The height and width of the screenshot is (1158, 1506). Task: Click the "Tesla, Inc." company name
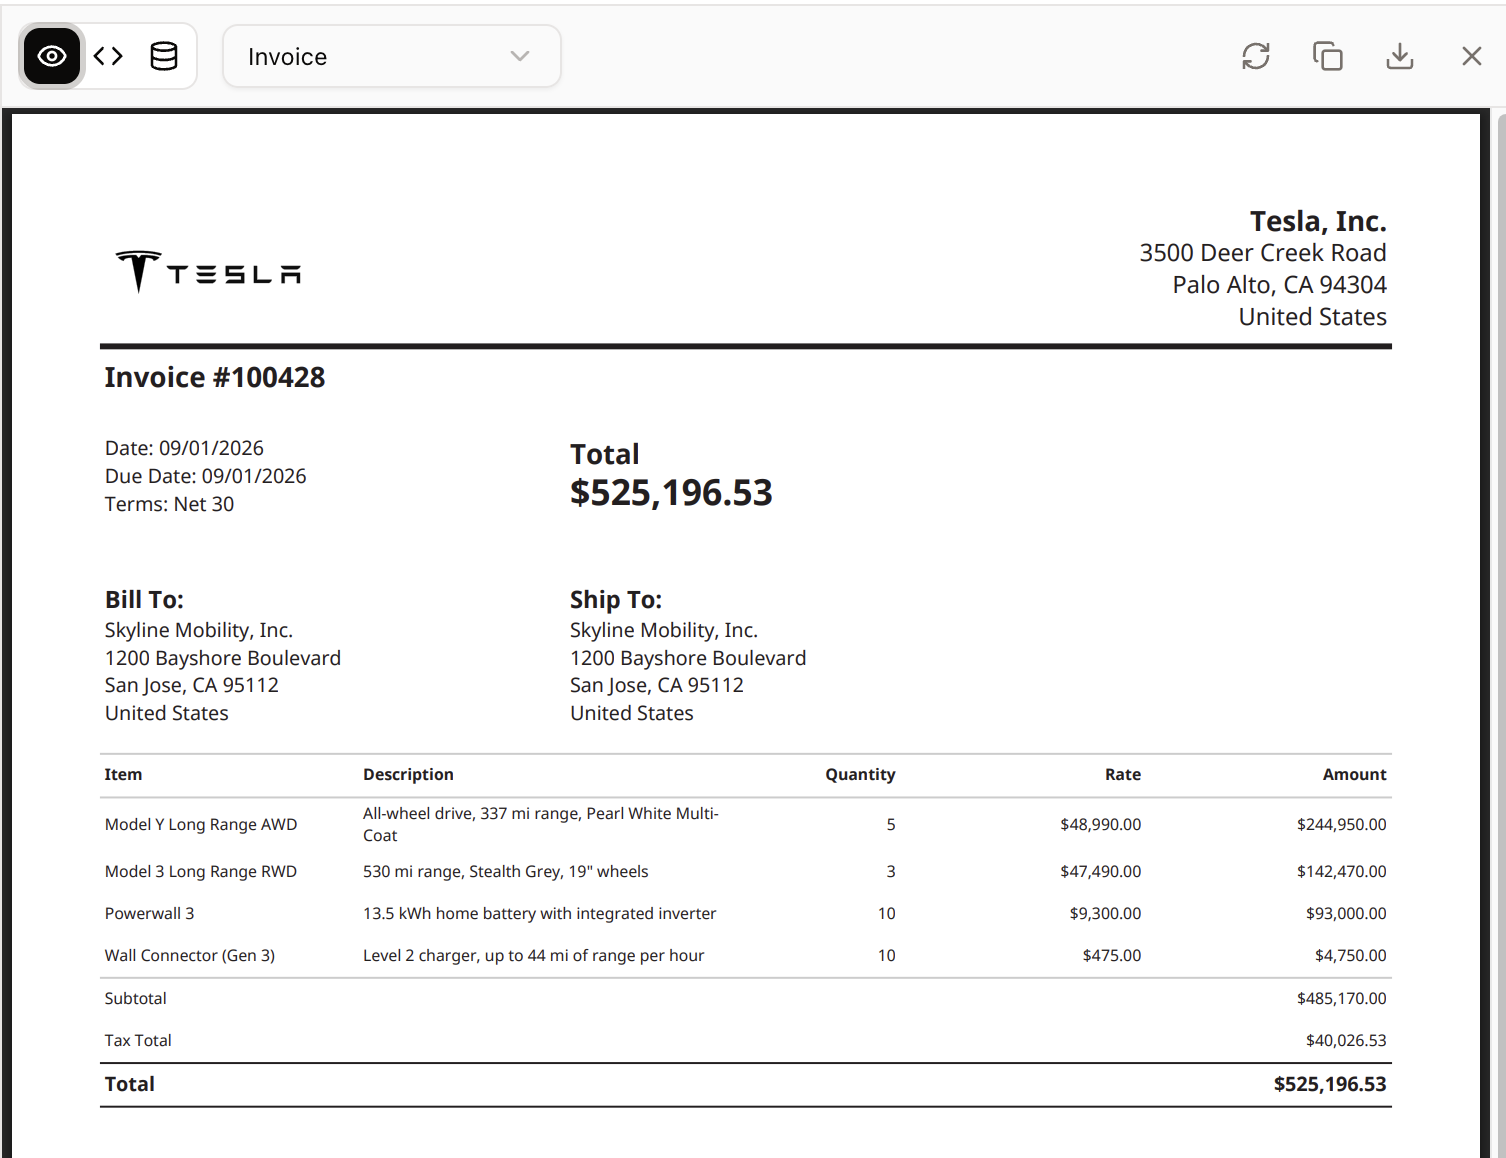[x=1318, y=221]
